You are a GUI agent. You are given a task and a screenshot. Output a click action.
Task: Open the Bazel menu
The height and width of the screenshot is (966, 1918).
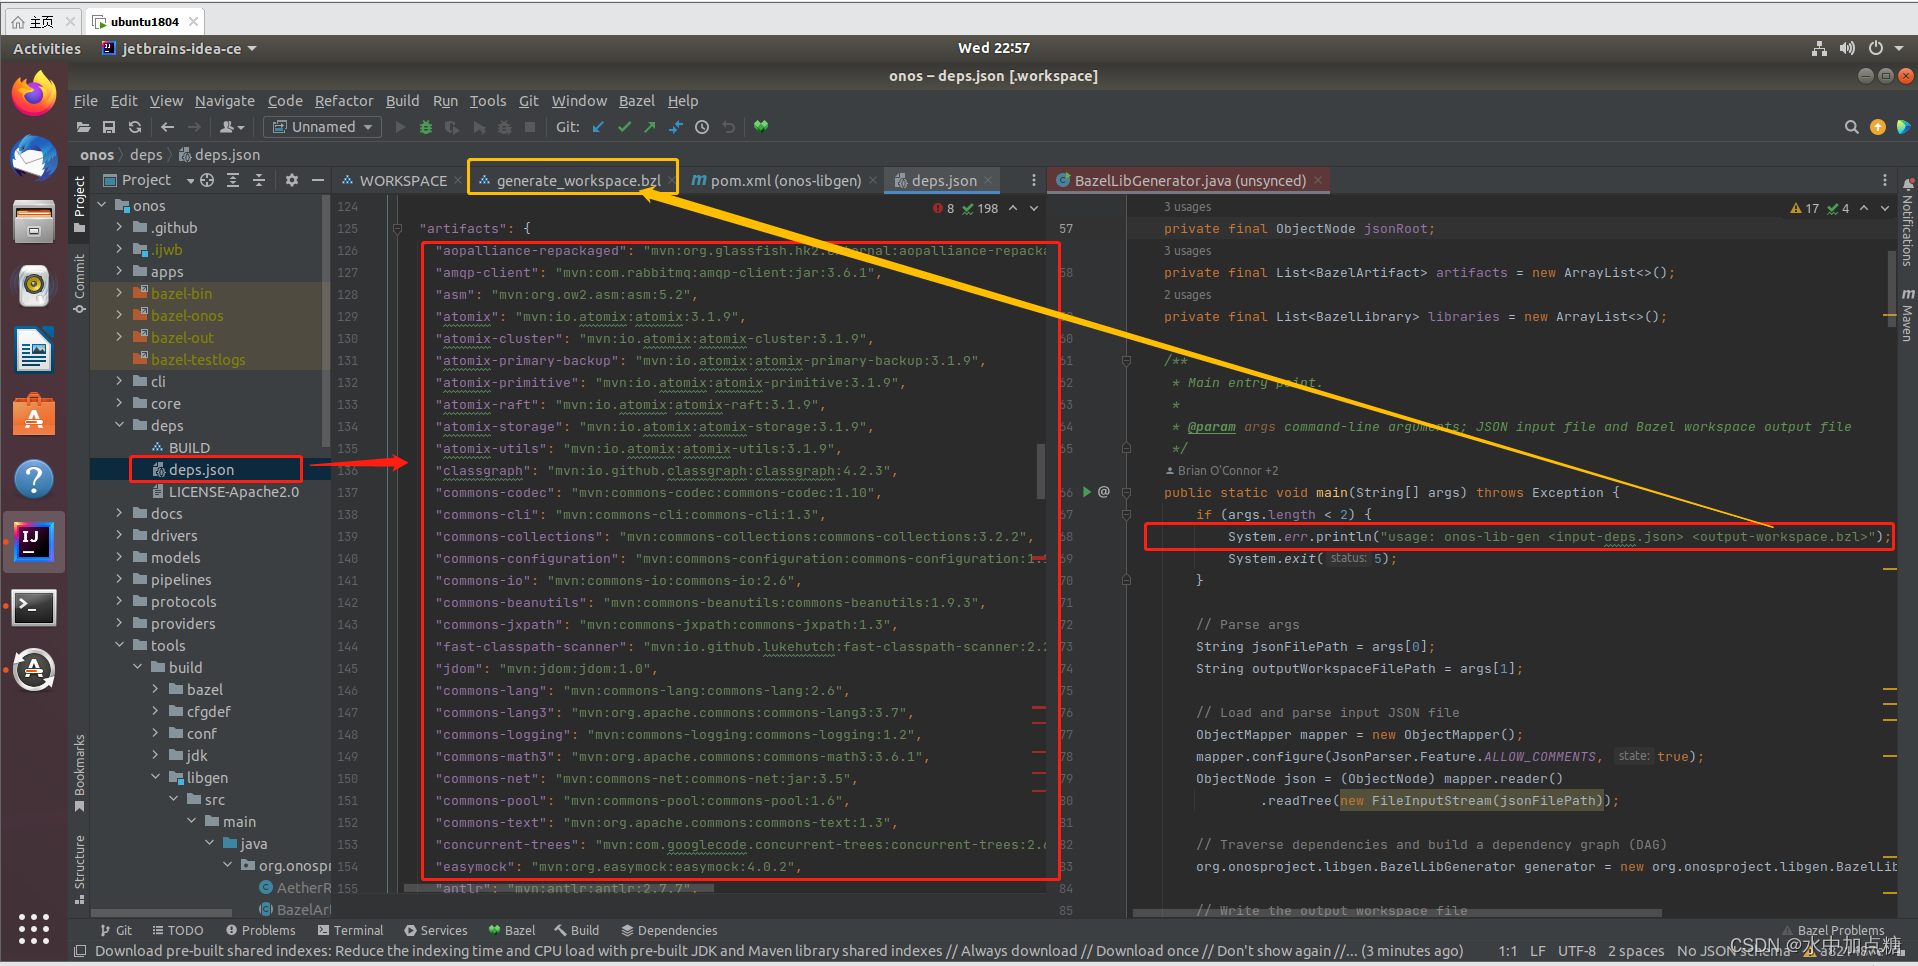click(636, 101)
